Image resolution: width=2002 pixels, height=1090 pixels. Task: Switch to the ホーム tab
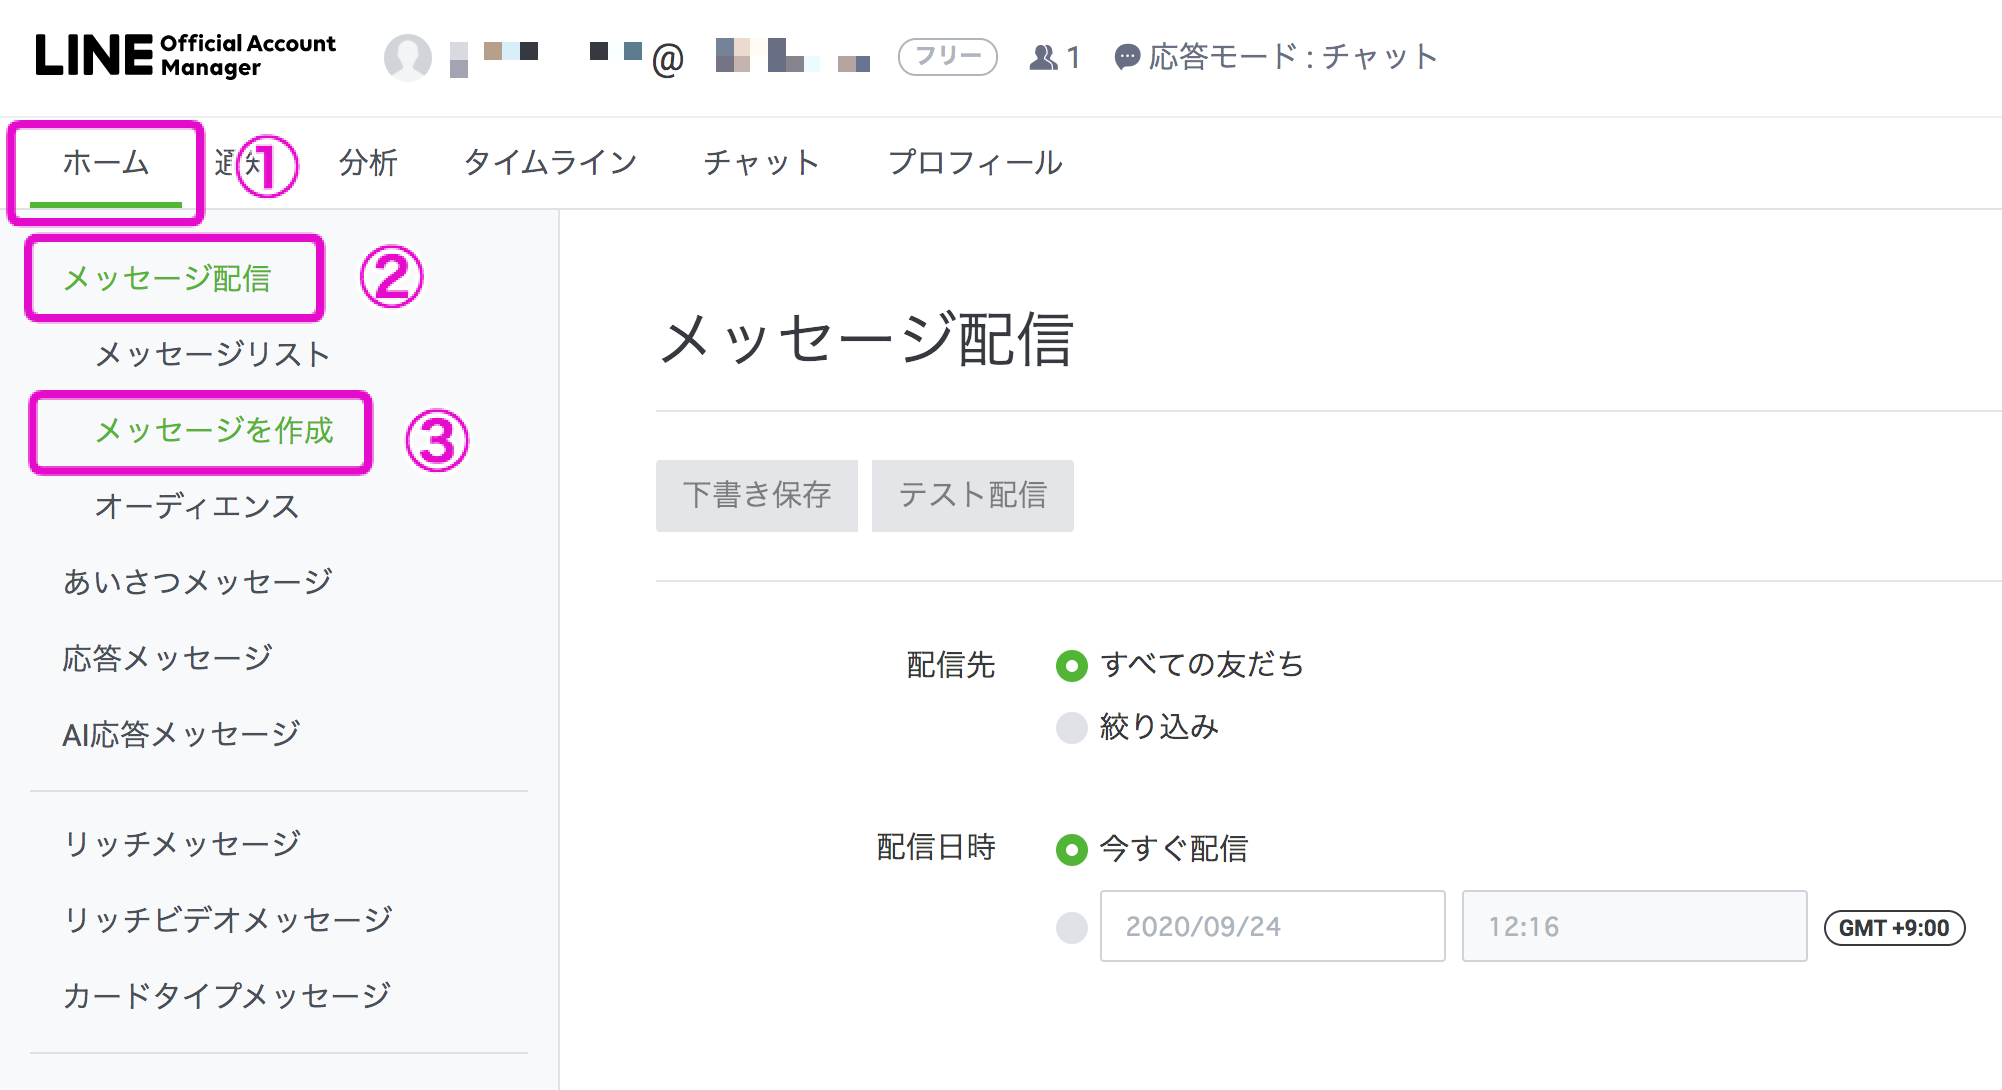point(106,163)
